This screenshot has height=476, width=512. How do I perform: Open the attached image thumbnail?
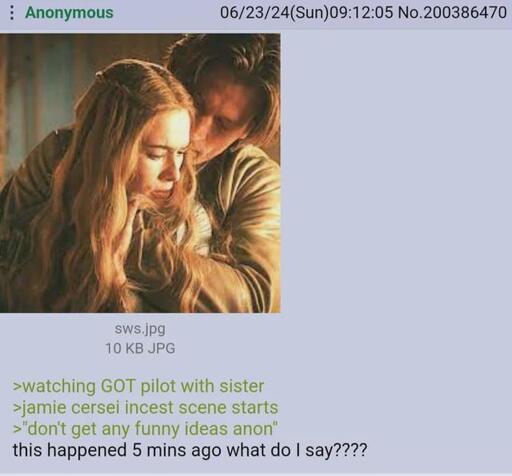pyautogui.click(x=140, y=173)
